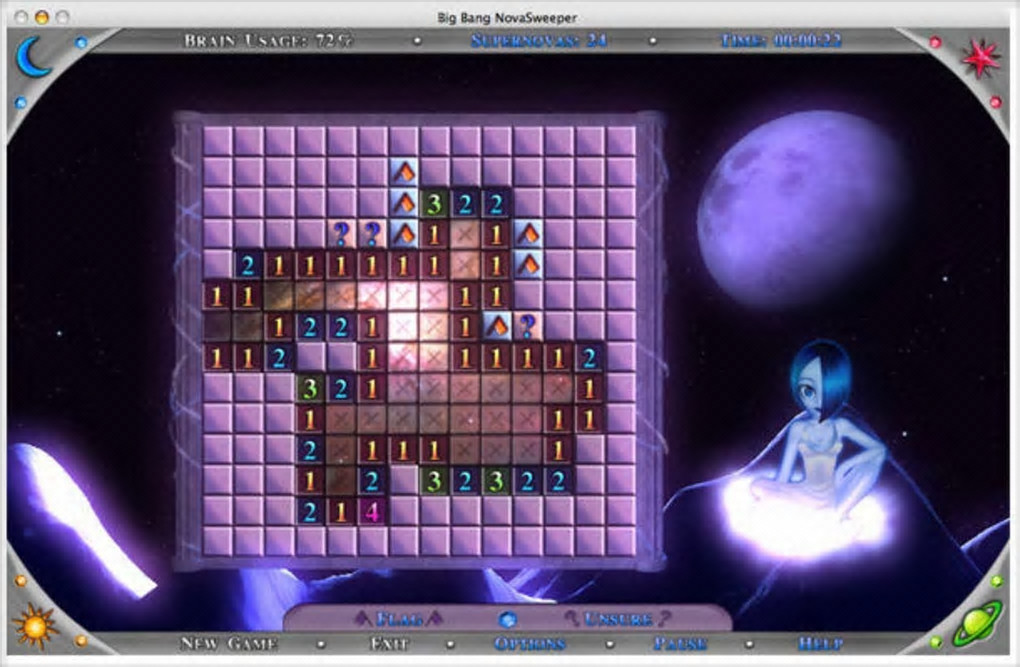
Task: Click the Time 00:00:22 display
Action: coord(781,40)
